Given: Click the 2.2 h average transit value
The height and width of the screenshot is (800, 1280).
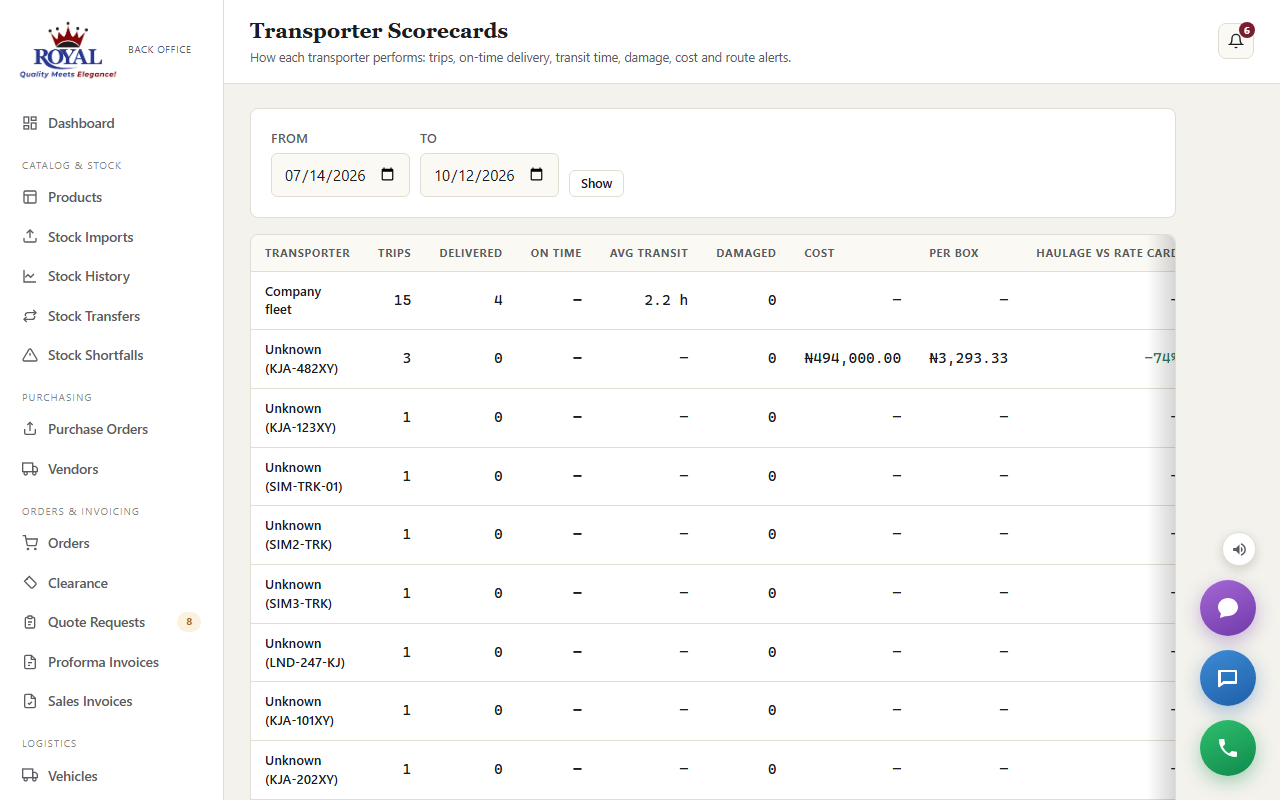Looking at the screenshot, I should [x=666, y=300].
